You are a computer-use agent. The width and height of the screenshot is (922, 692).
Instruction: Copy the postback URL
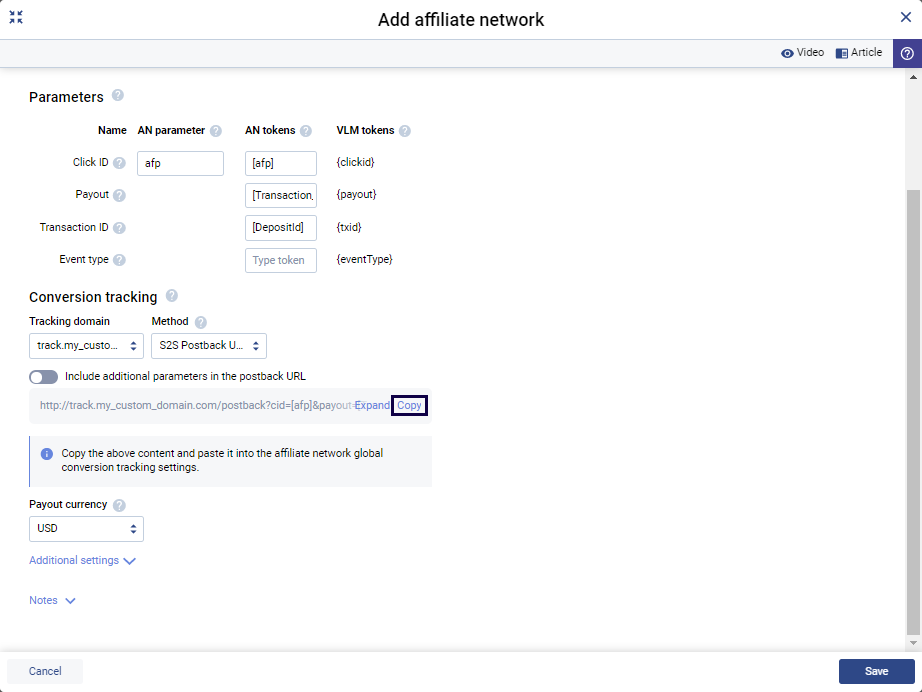pyautogui.click(x=409, y=406)
